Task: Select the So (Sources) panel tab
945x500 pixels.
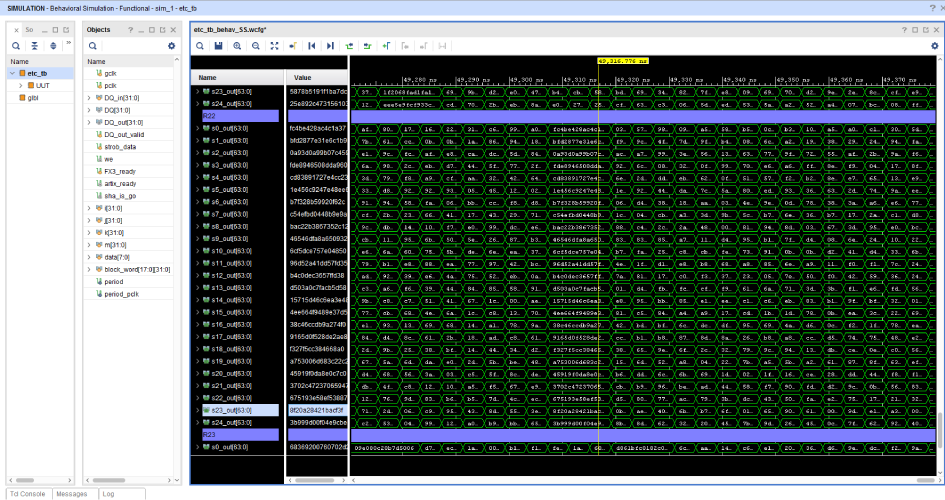Action: click(29, 30)
